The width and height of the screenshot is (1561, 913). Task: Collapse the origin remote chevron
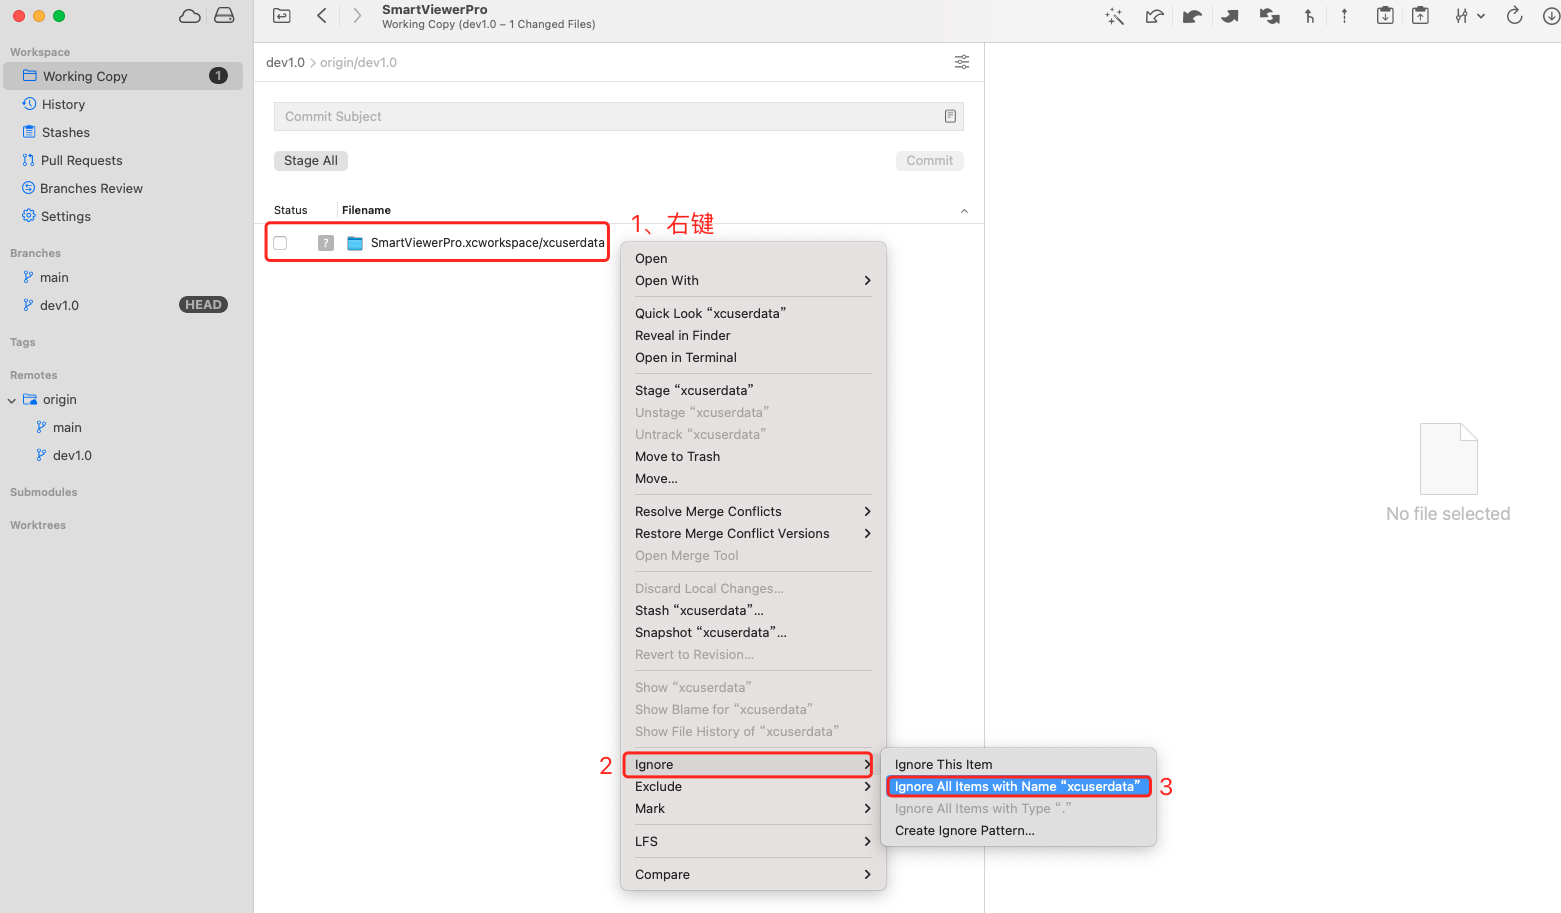point(12,400)
